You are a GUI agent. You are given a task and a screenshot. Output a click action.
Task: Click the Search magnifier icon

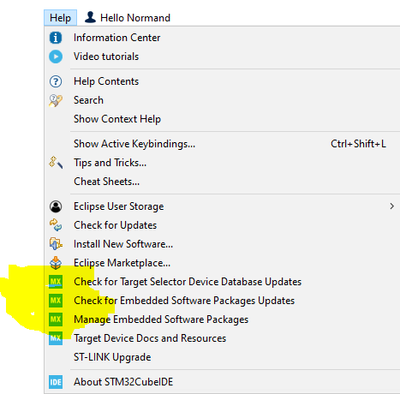56,100
